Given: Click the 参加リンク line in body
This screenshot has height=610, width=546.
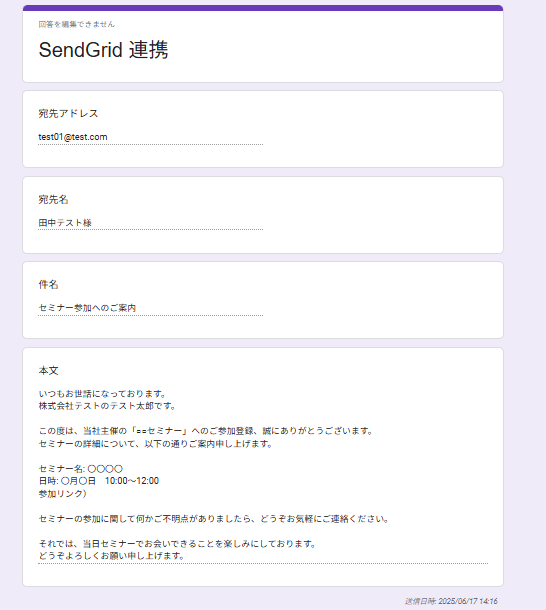Looking at the screenshot, I should point(63,494).
